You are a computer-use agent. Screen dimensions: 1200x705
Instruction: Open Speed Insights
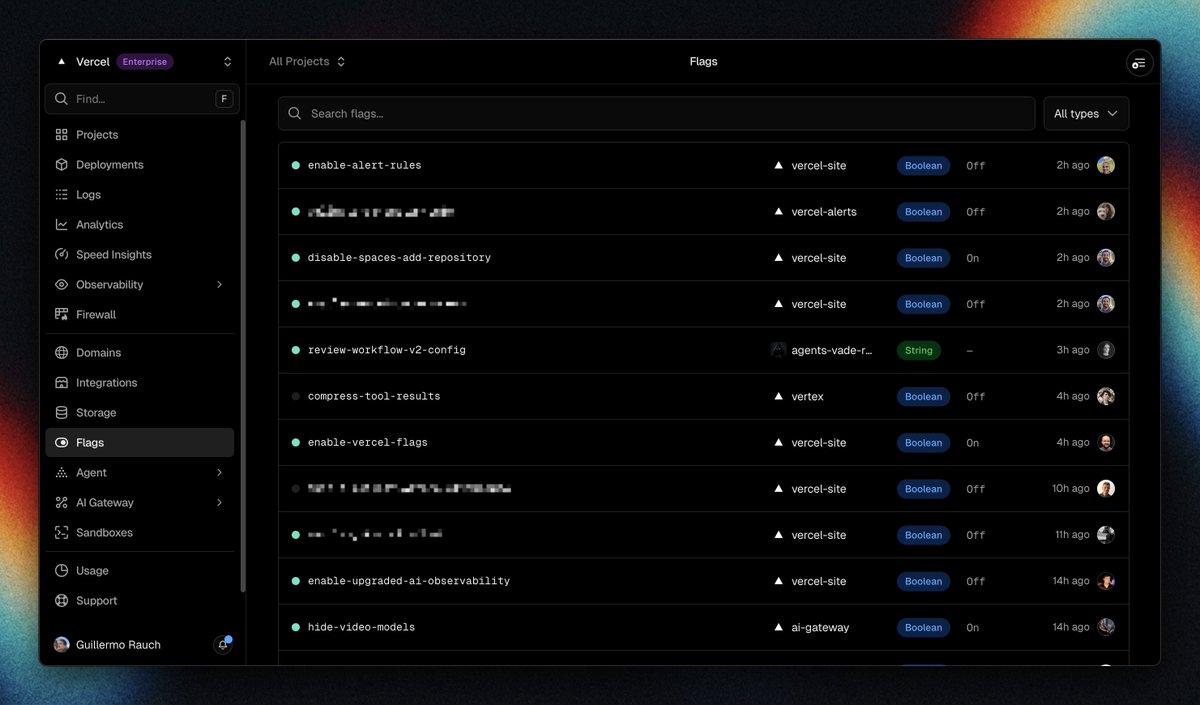(139, 255)
